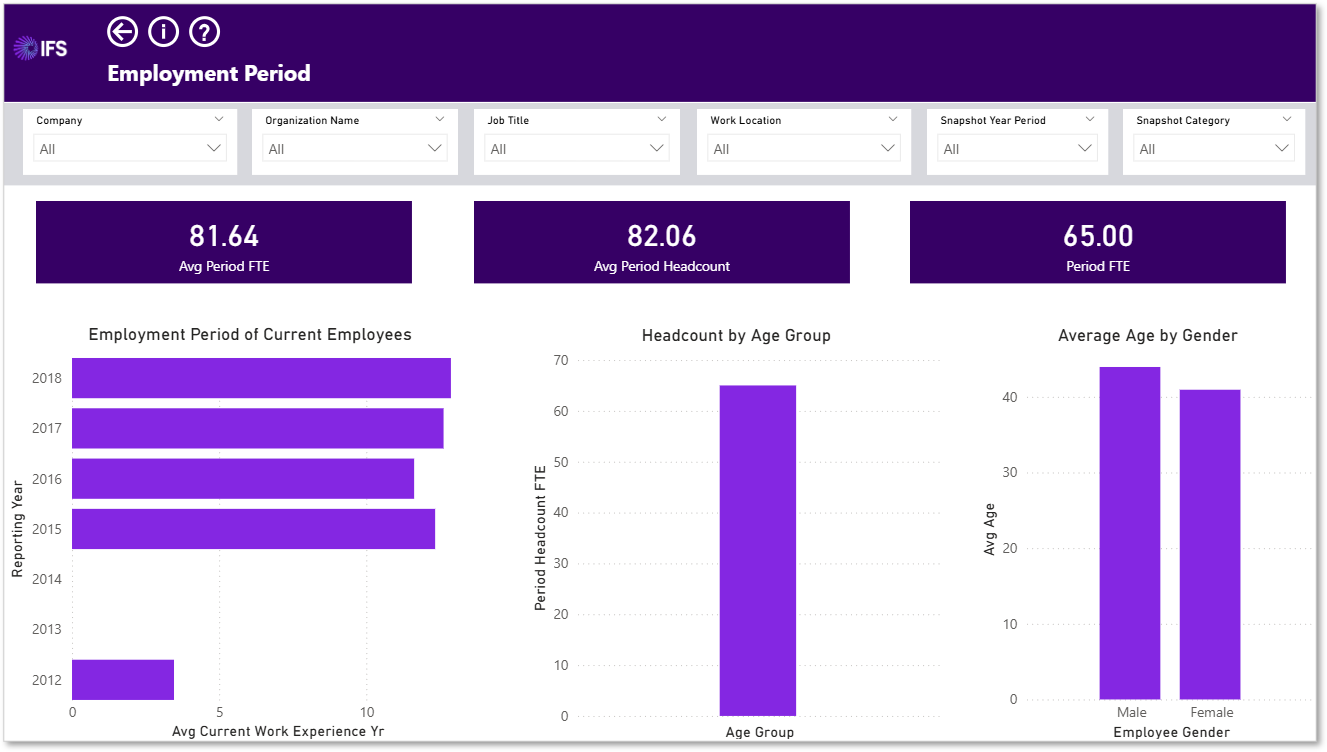Click the Employment Period page title
Viewport: 1327px width, 752px height.
pos(209,73)
